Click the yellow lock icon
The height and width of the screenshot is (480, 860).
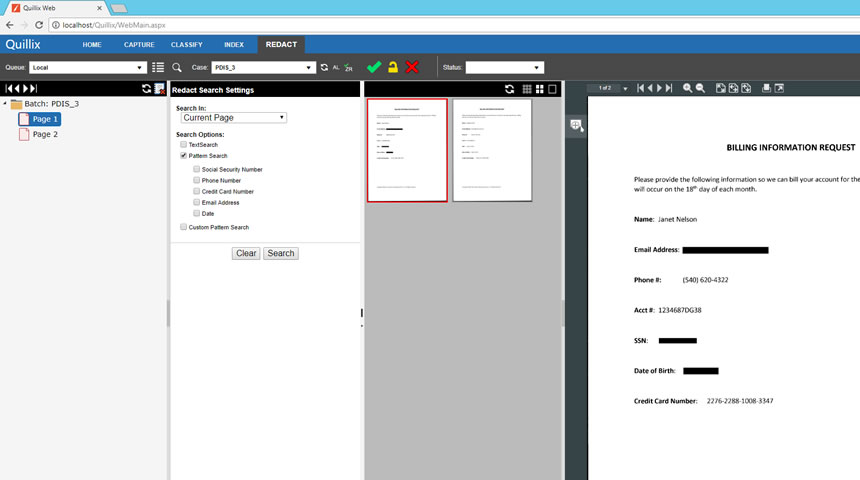pos(393,67)
